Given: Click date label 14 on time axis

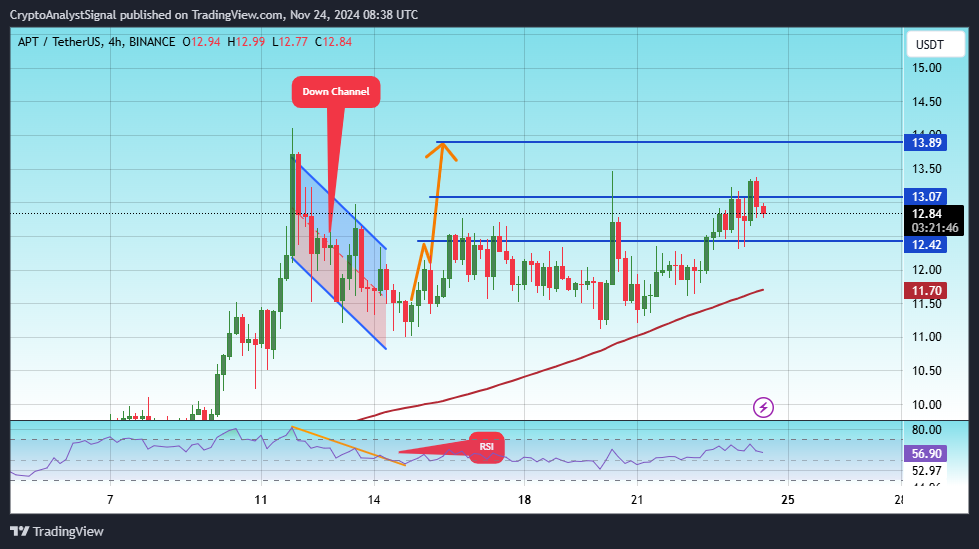Looking at the screenshot, I should [374, 500].
